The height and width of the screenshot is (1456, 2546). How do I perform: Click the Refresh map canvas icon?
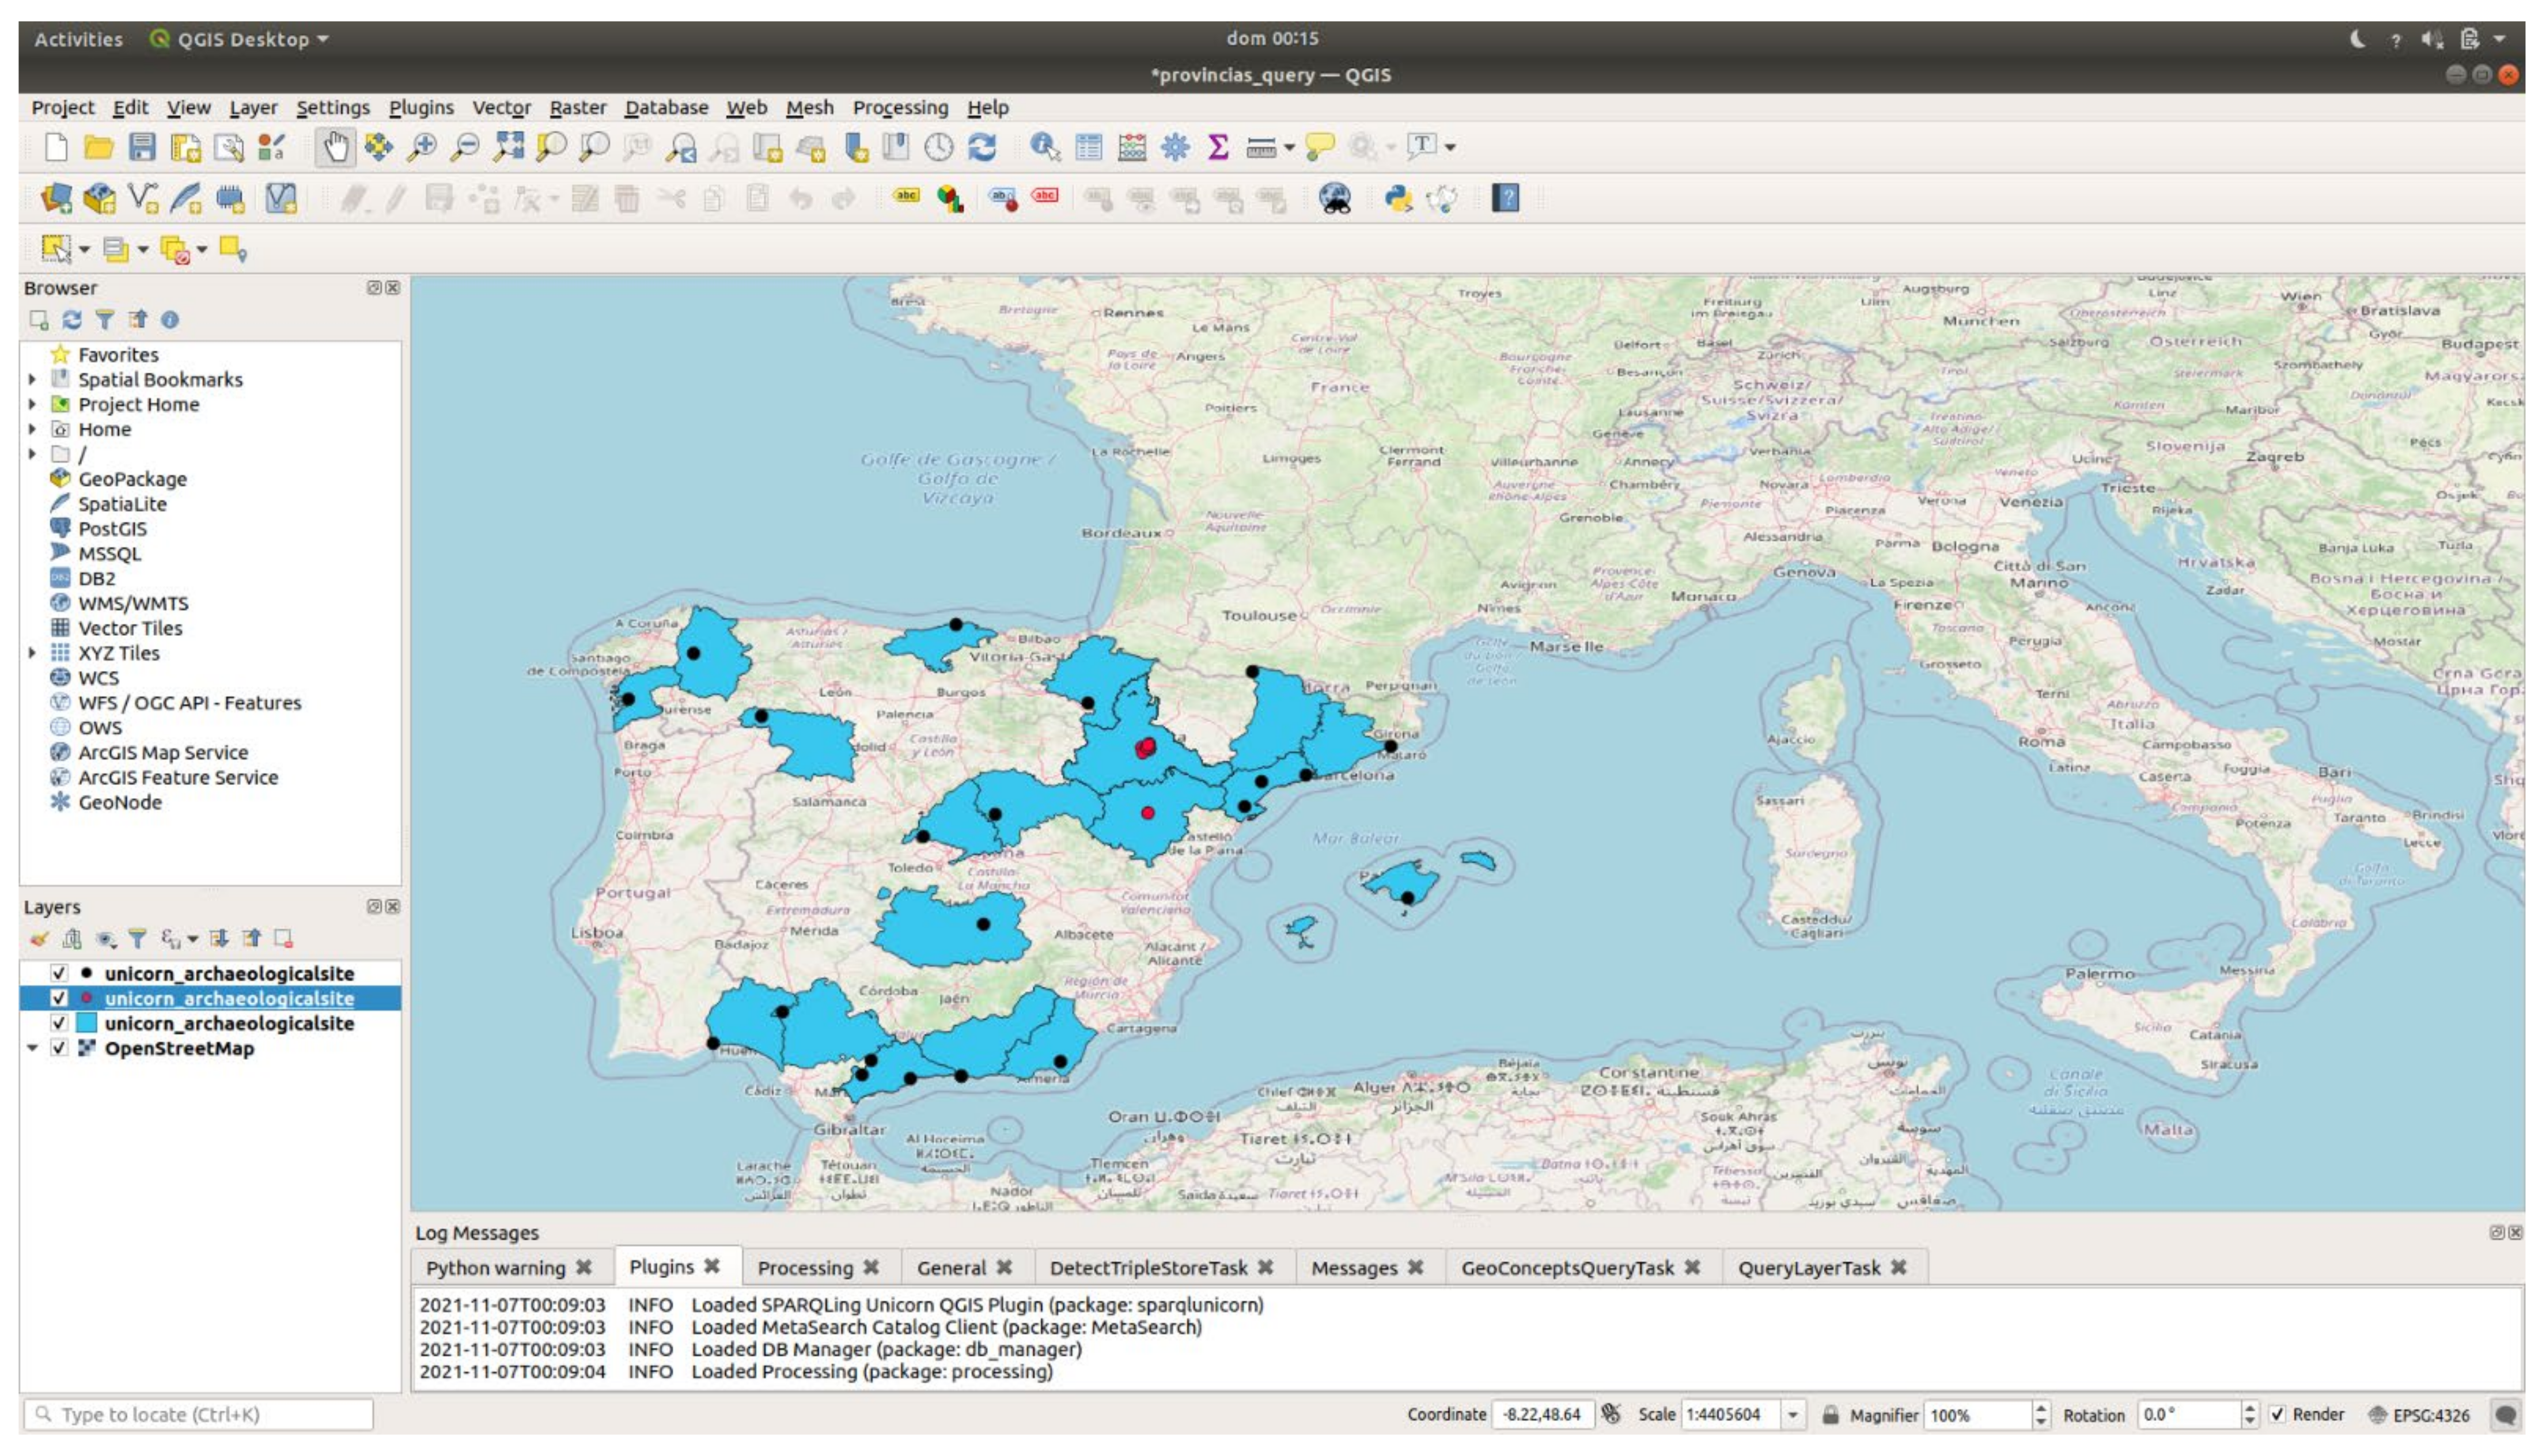[x=983, y=148]
